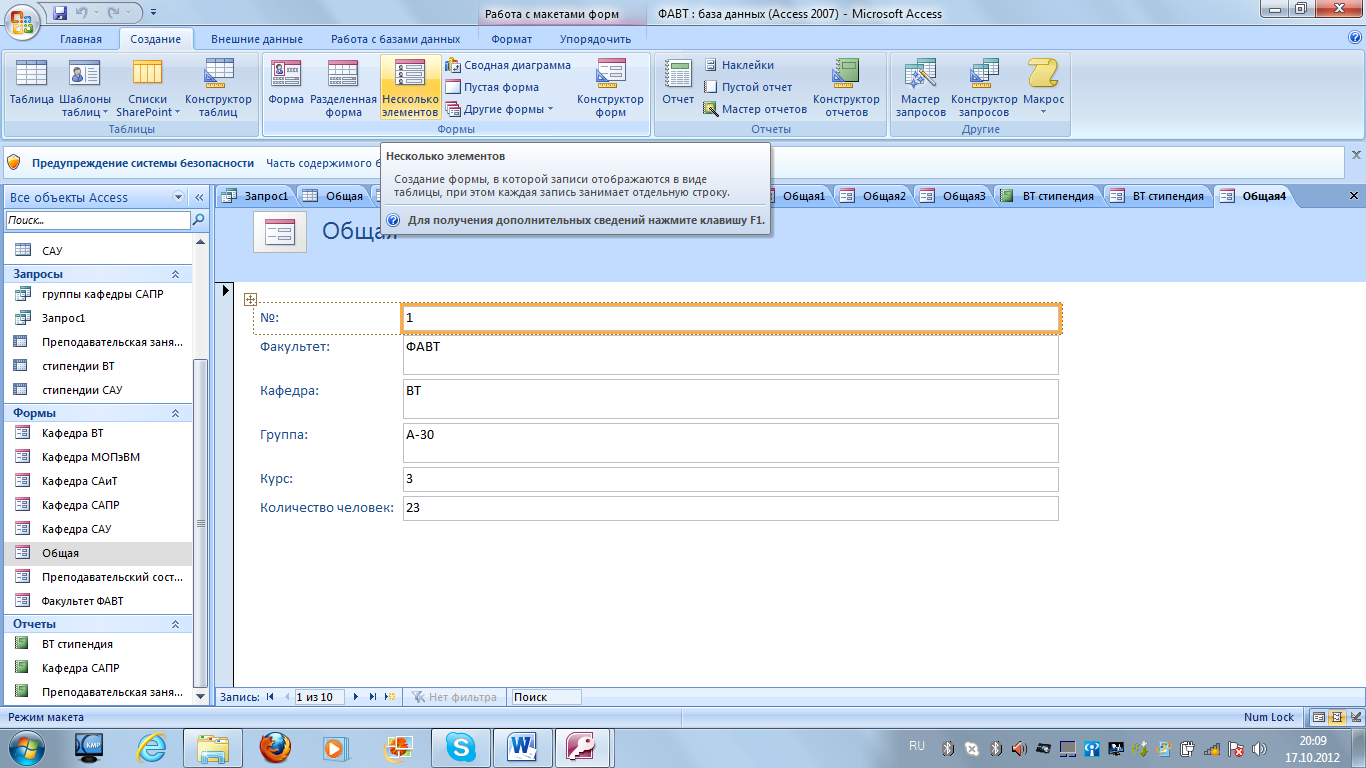This screenshot has width=1366, height=768.
Task: Click the Макрос macro icon
Action: coord(1043,74)
